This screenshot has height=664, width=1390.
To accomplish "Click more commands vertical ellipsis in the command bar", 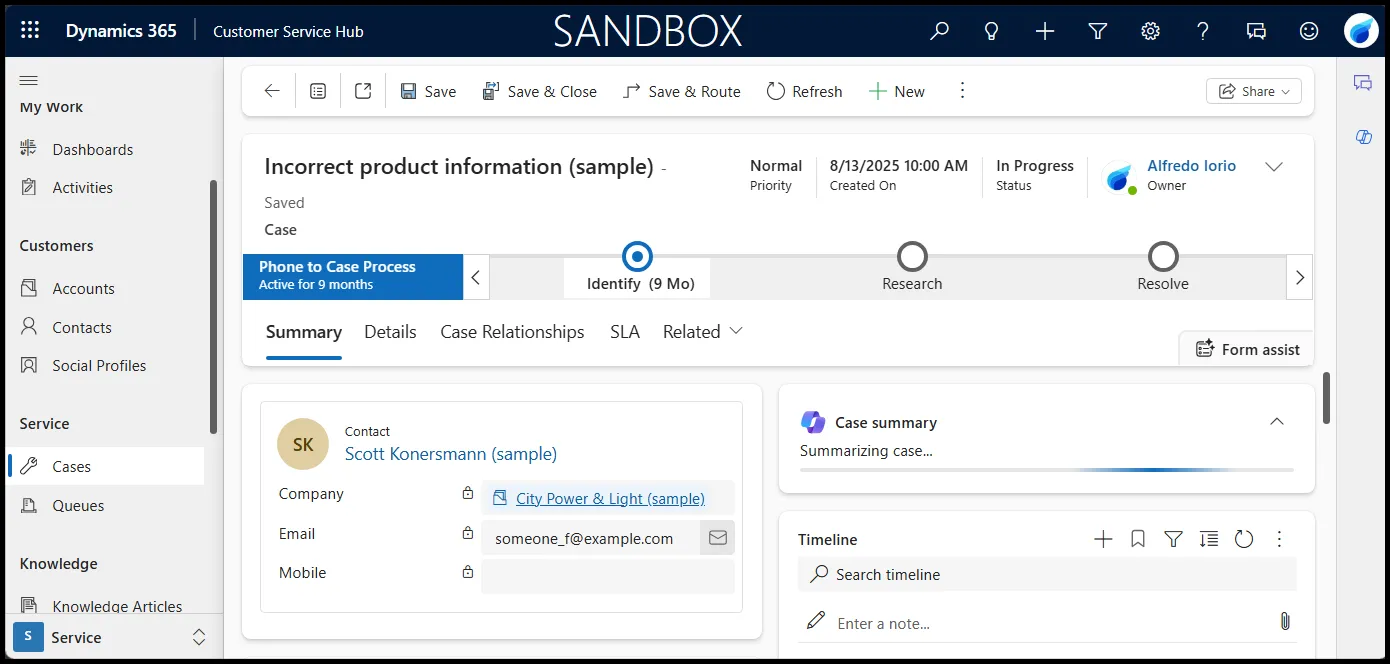I will [x=962, y=91].
